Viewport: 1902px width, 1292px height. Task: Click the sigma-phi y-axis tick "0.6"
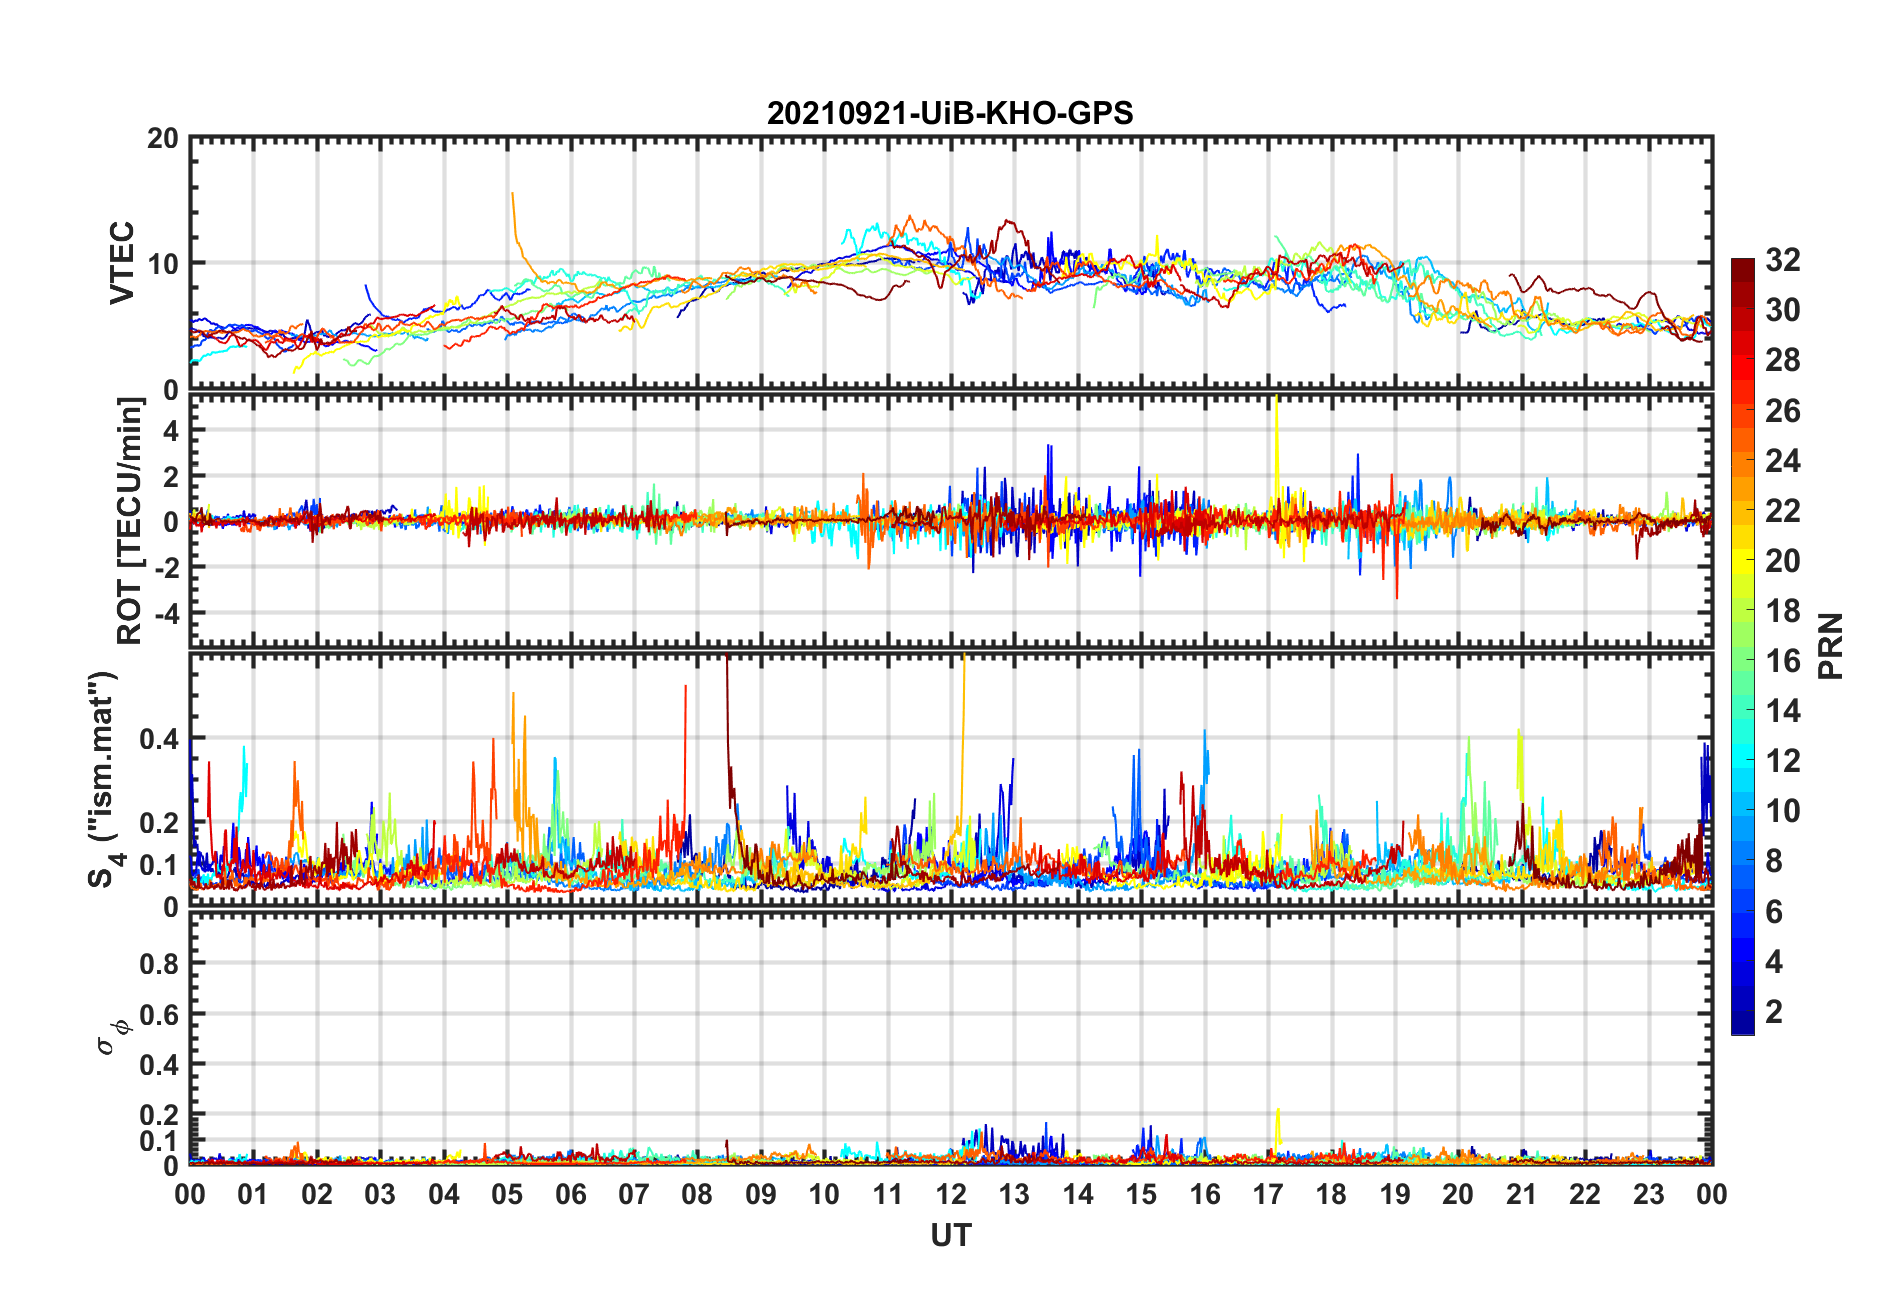(159, 1014)
